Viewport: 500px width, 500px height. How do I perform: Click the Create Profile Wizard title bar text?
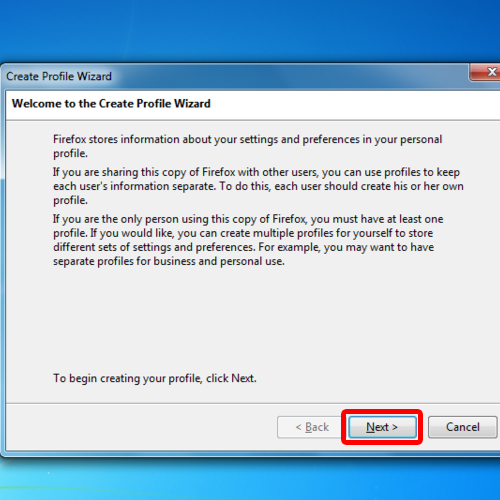coord(59,76)
